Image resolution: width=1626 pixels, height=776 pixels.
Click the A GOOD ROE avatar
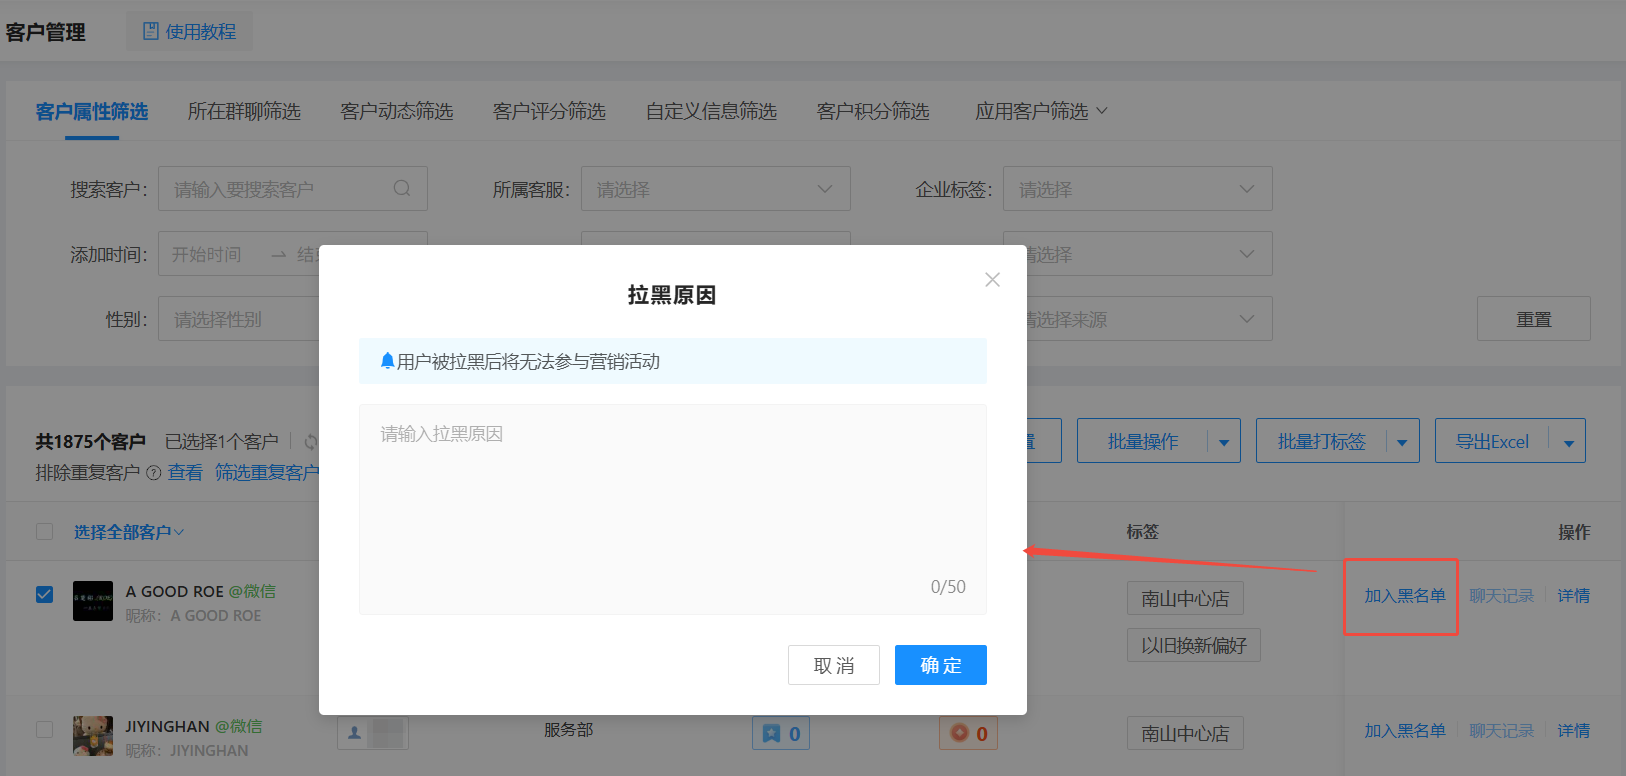93,602
